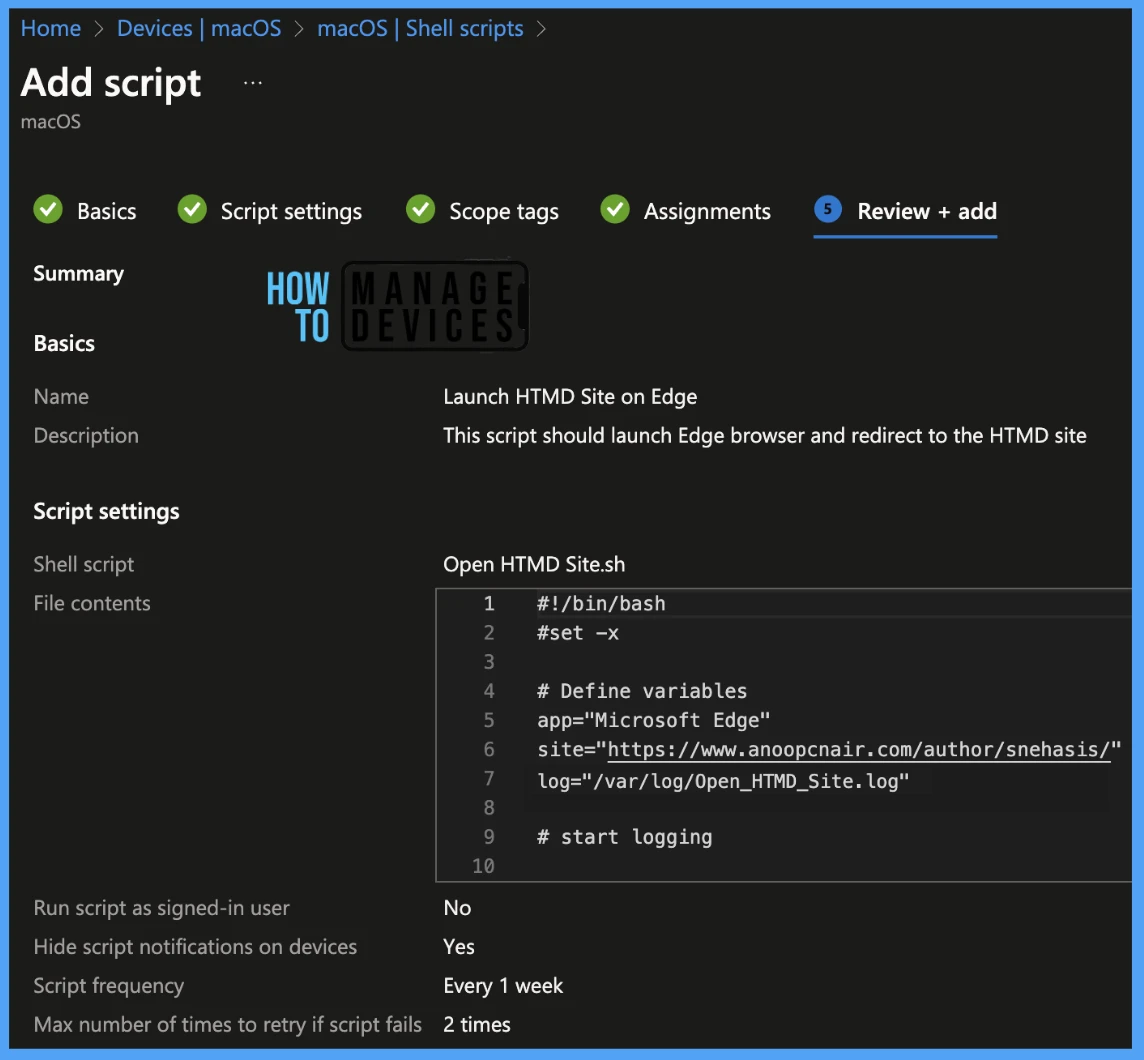Click the # Define variables comment line

[x=642, y=691]
